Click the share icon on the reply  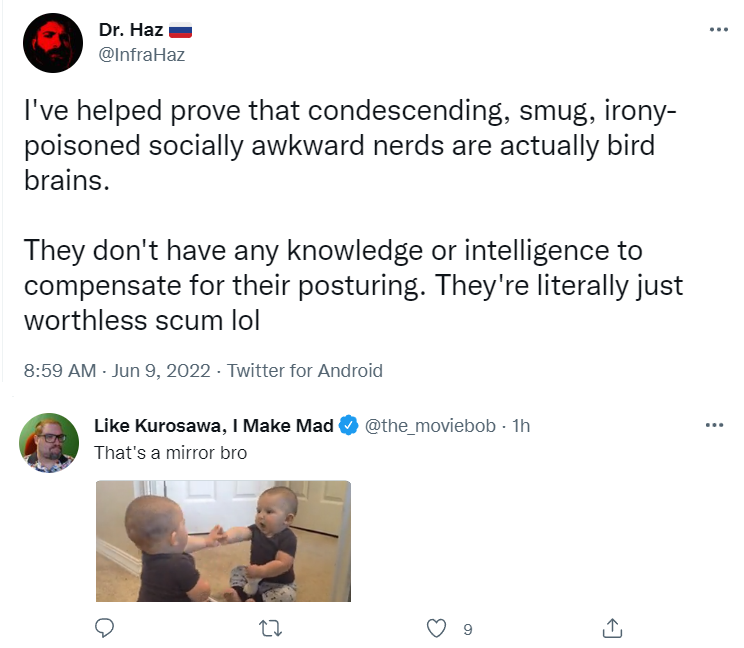point(614,628)
